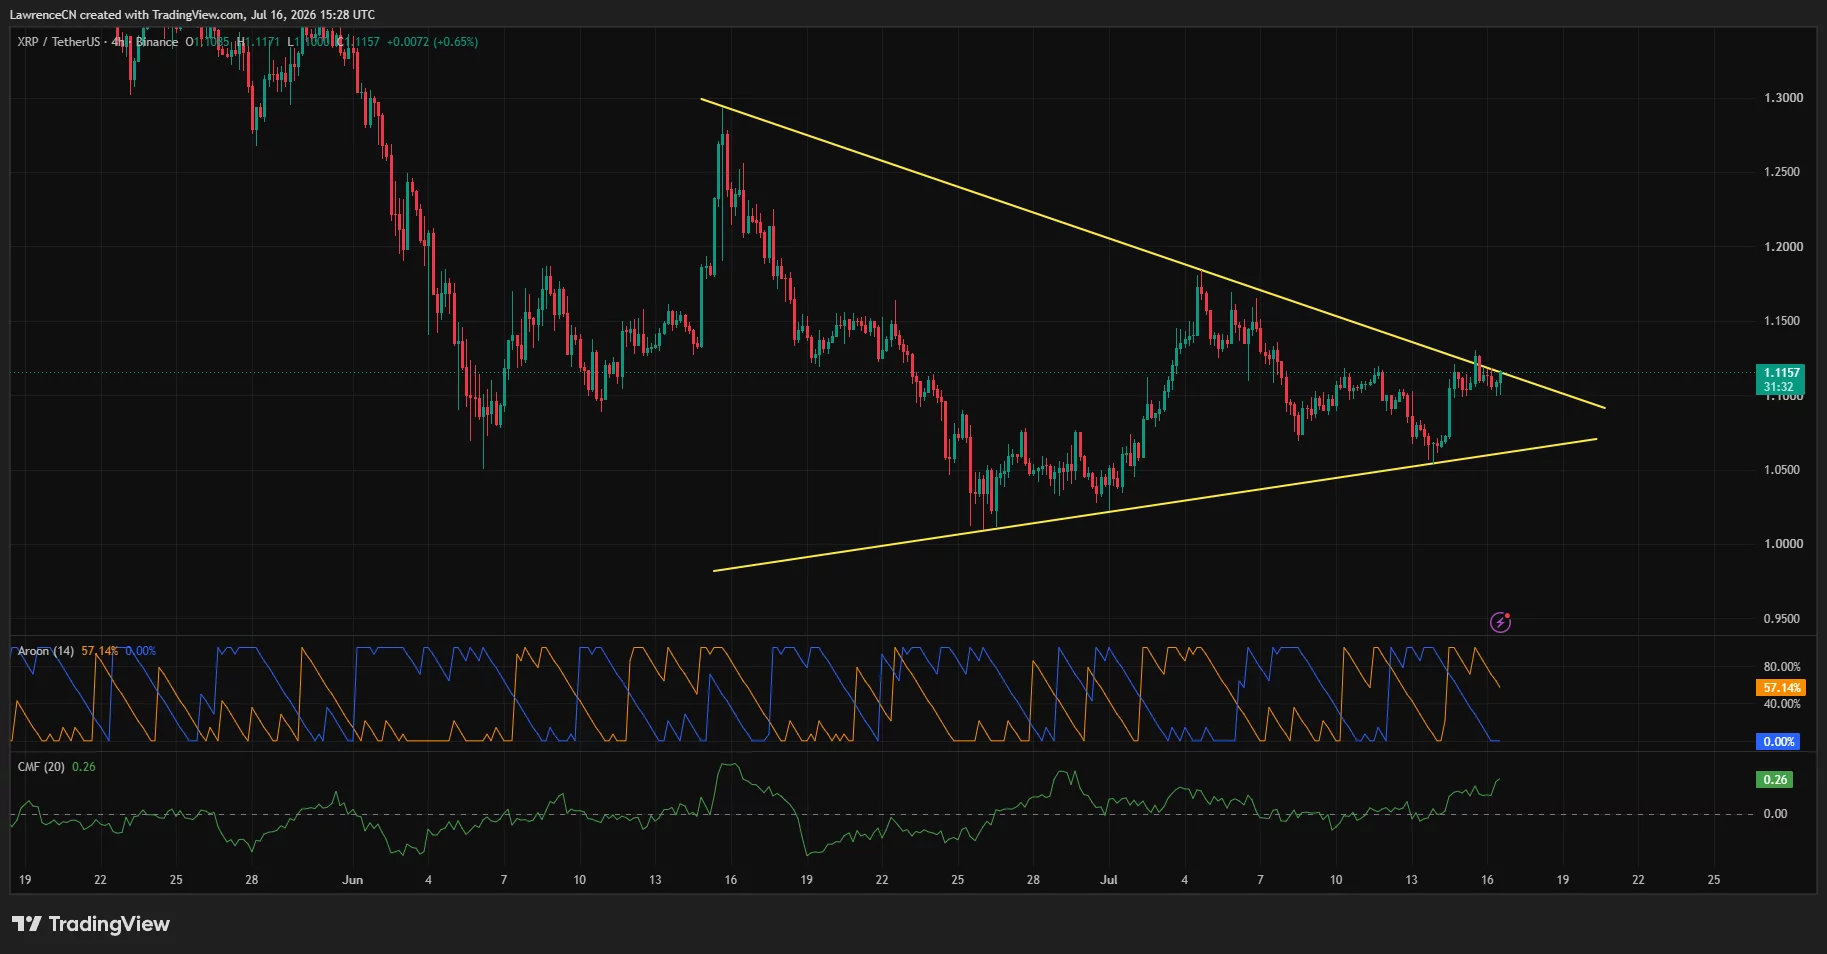Screen dimensions: 1827x954
Task: Click the purple lightning bolt icon on chart
Action: (x=1500, y=622)
